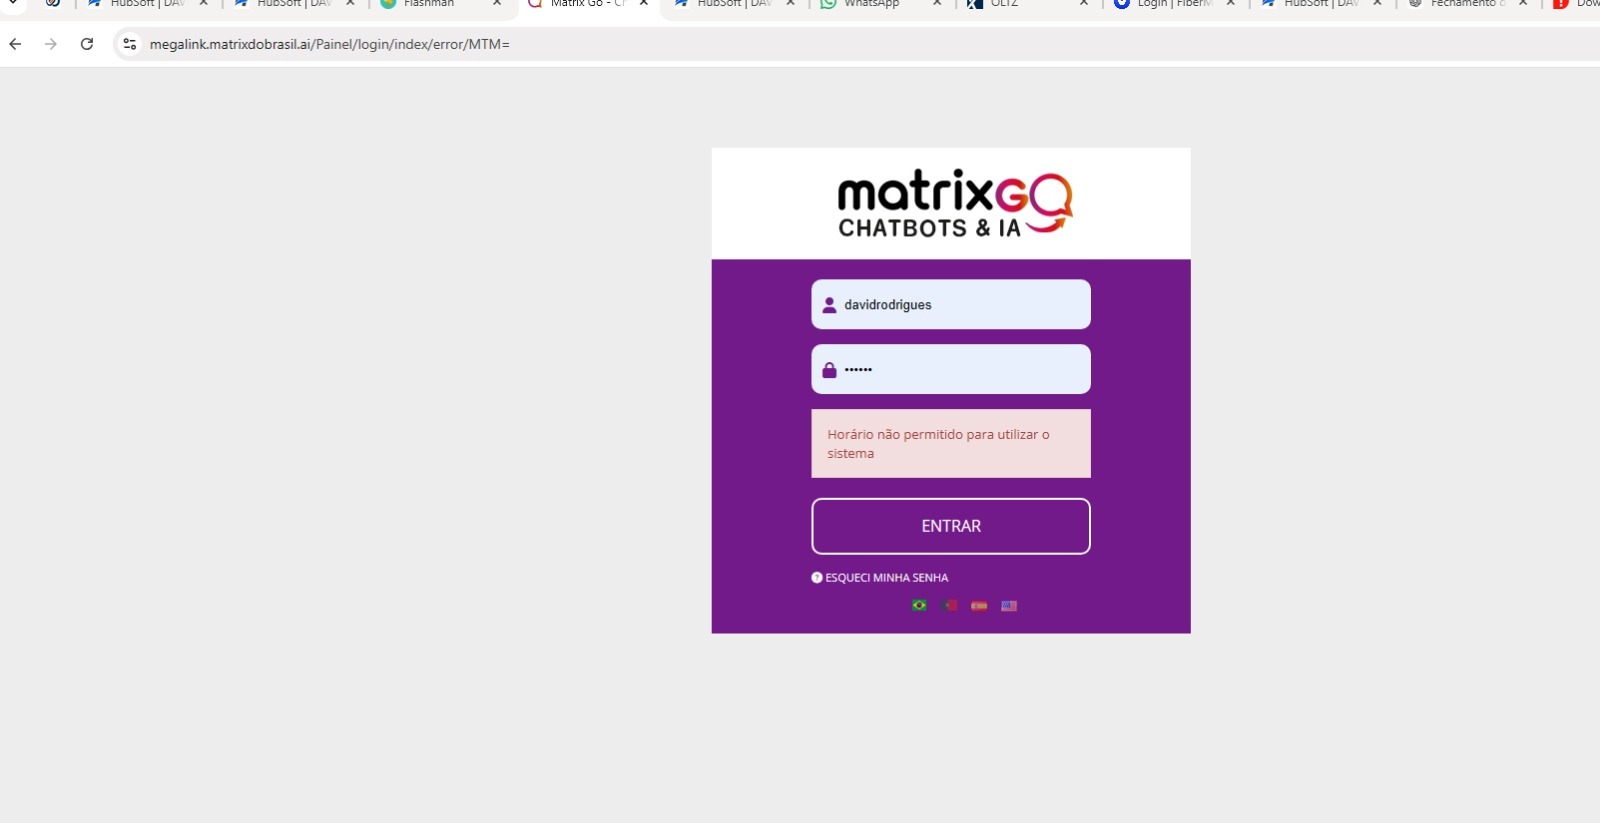Screen dimensions: 1600x823
Task: Select the Portugal flag language
Action: 950,605
